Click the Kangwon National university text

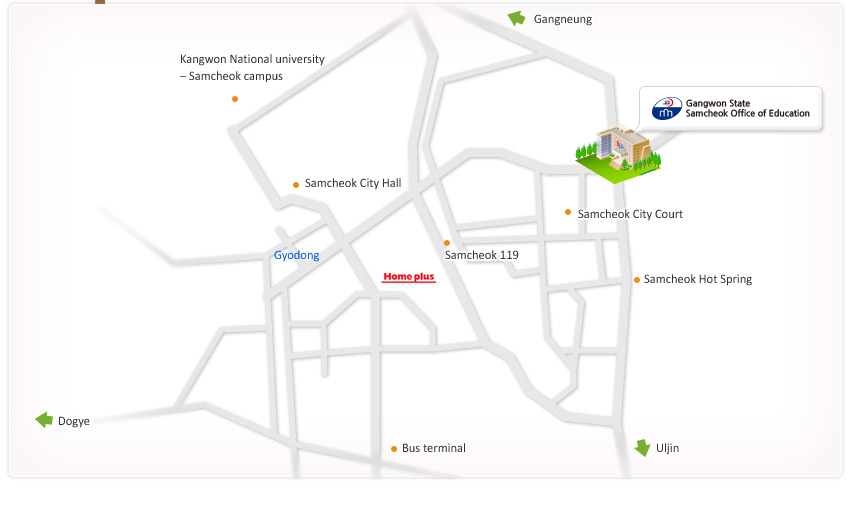[x=252, y=59]
